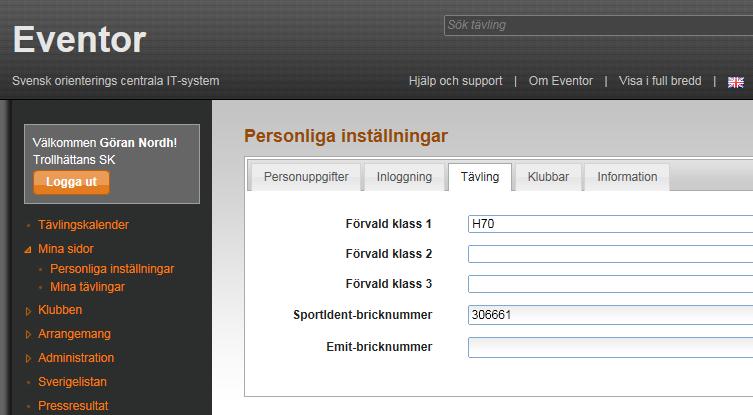Select Visa i full bredd

660,81
